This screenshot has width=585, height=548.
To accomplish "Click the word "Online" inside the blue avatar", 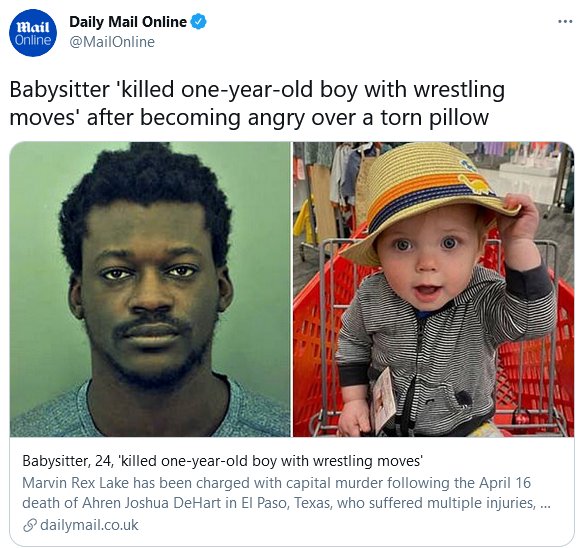I will point(33,40).
